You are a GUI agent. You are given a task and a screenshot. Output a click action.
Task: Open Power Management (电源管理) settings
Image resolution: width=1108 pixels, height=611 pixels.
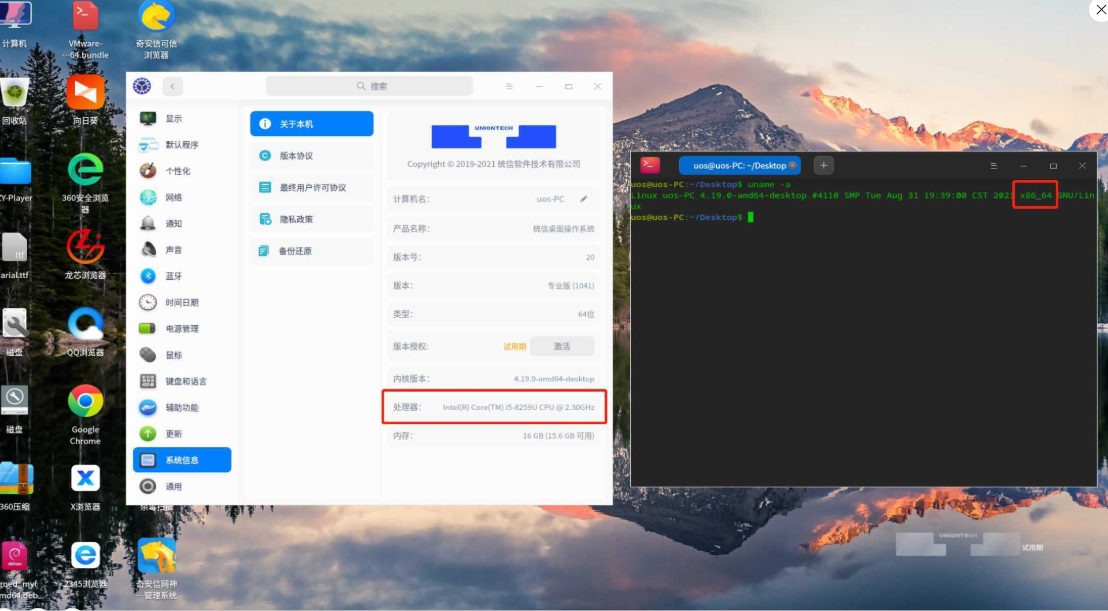point(182,328)
